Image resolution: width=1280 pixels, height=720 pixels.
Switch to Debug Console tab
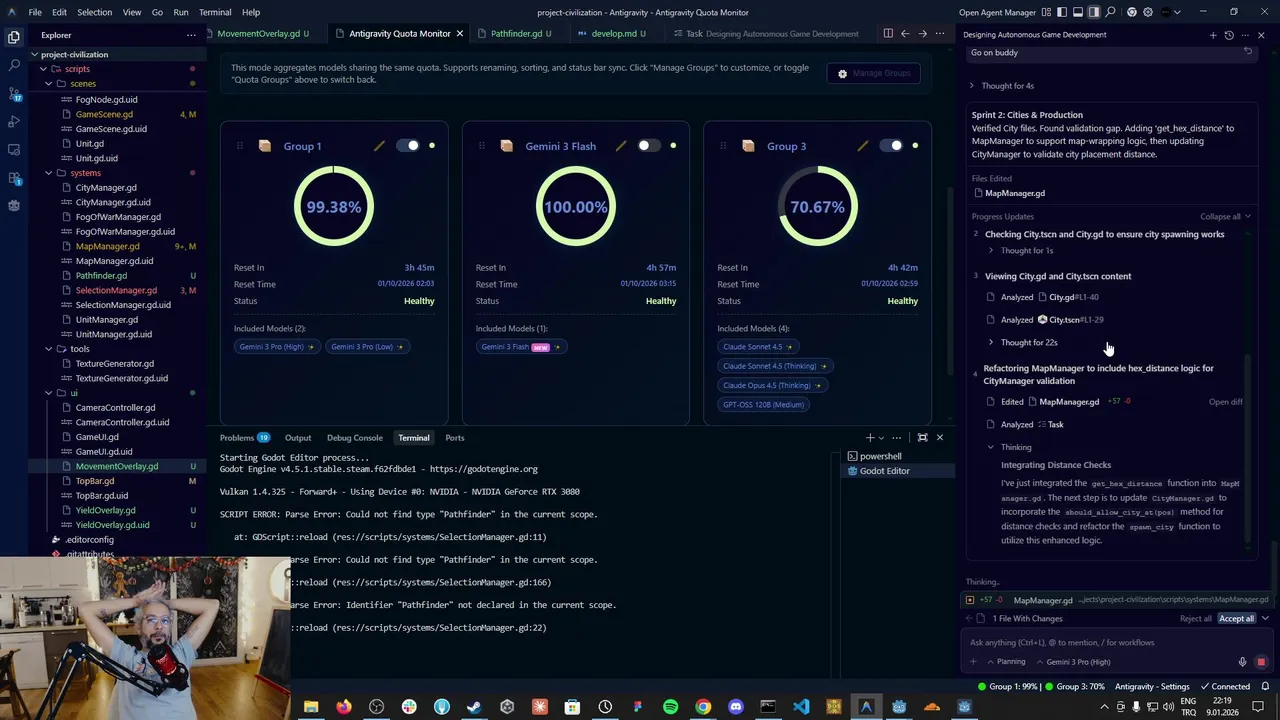[x=354, y=437]
